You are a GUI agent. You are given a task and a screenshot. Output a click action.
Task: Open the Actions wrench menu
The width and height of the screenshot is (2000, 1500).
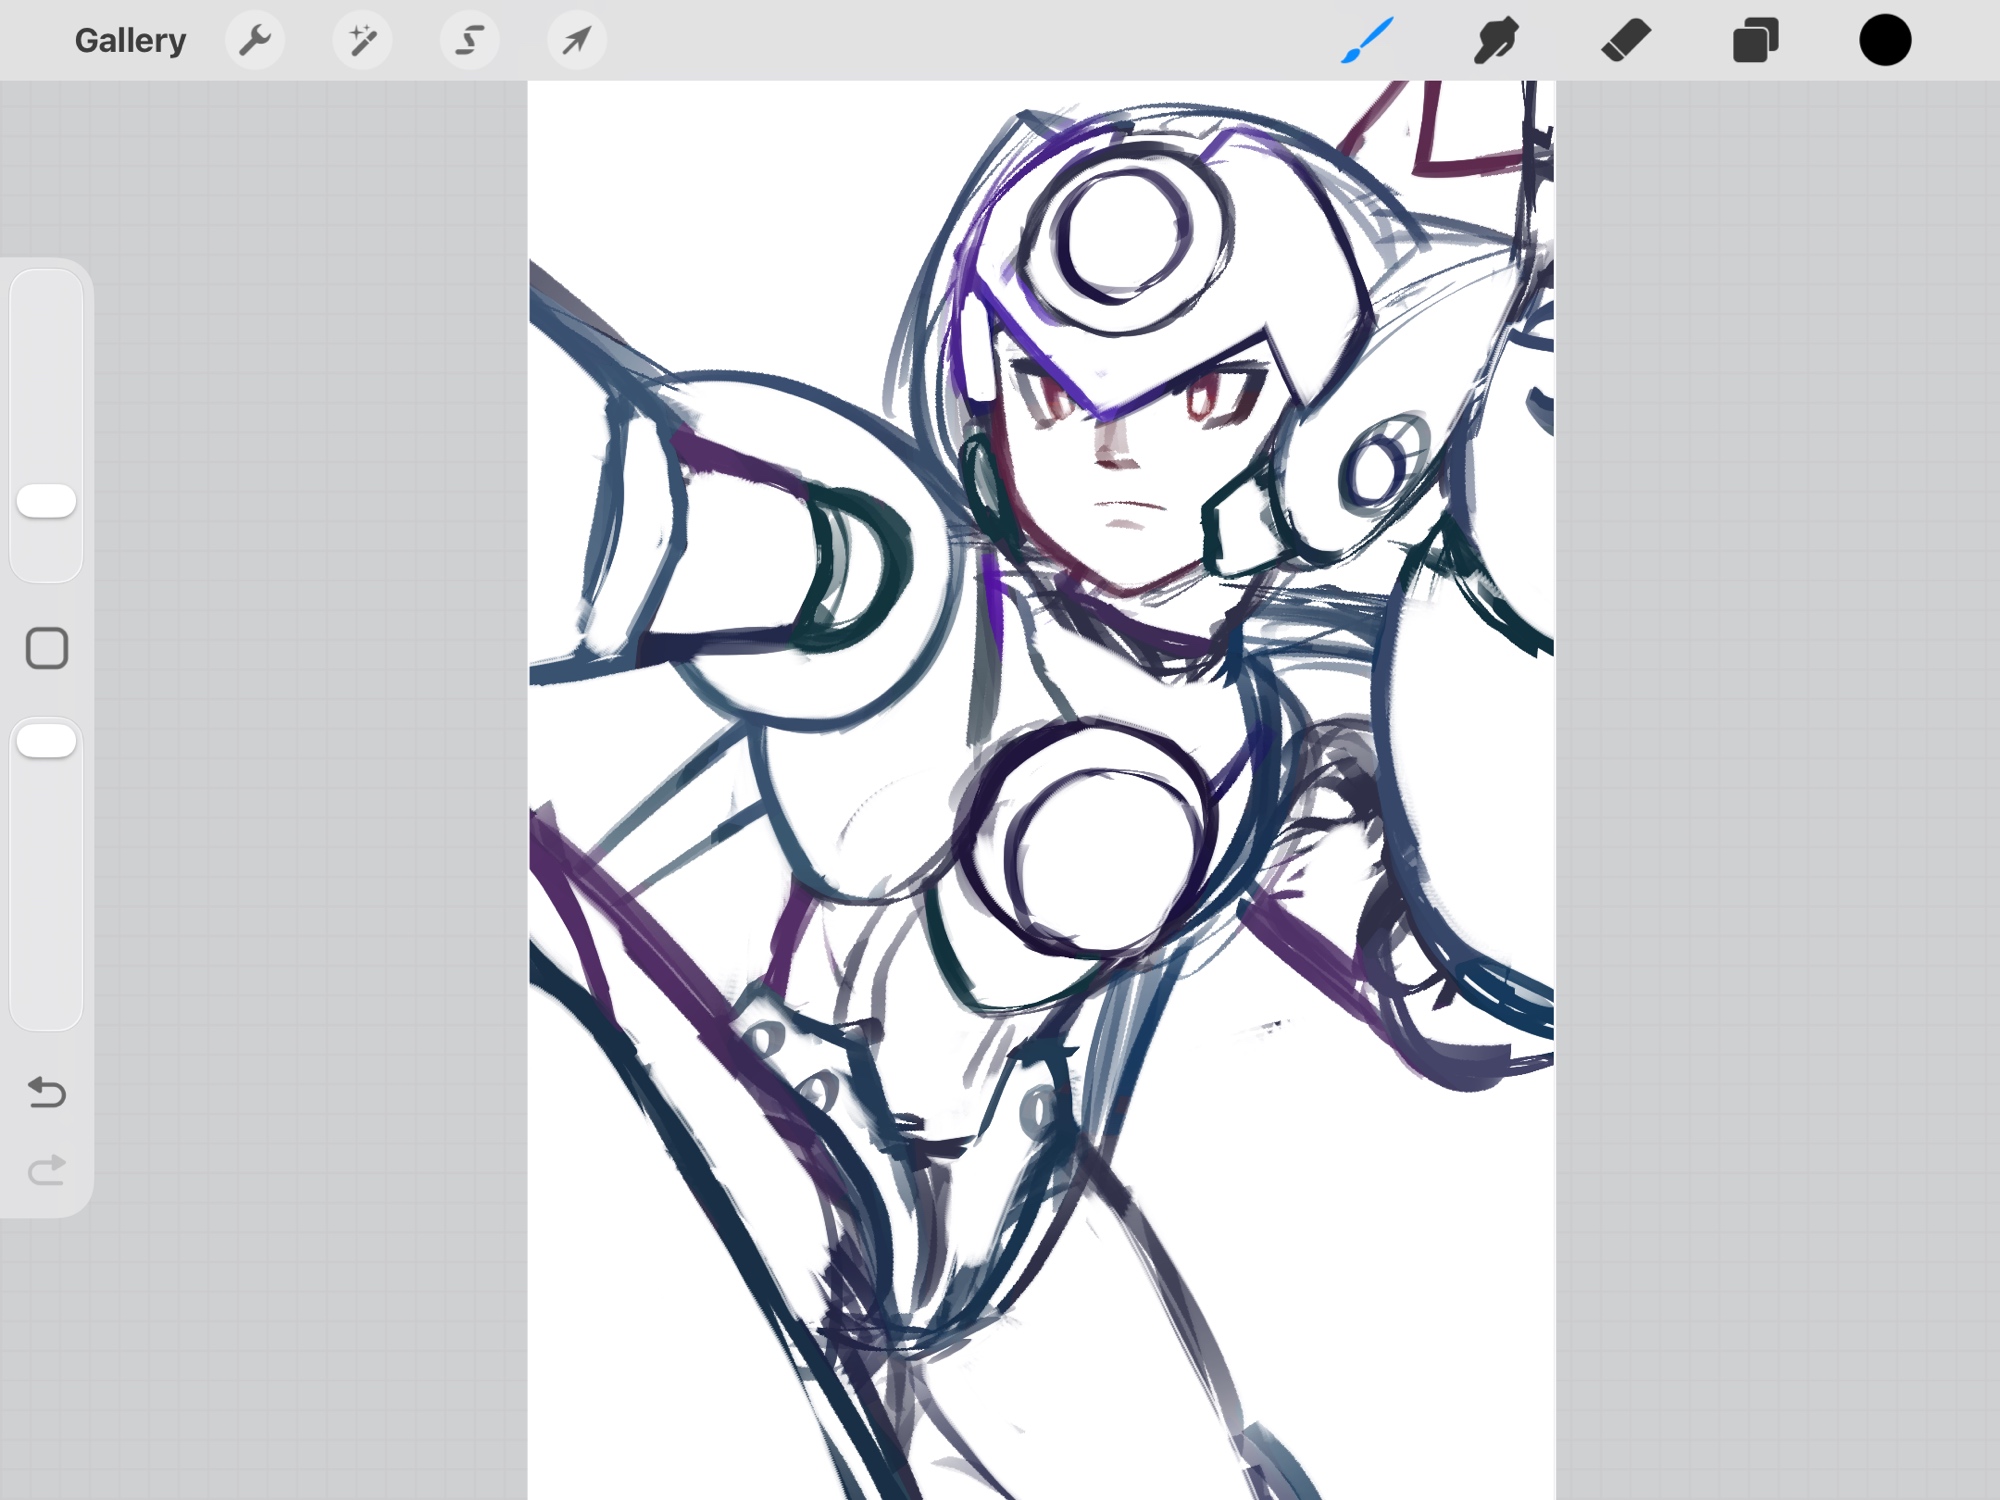(255, 41)
